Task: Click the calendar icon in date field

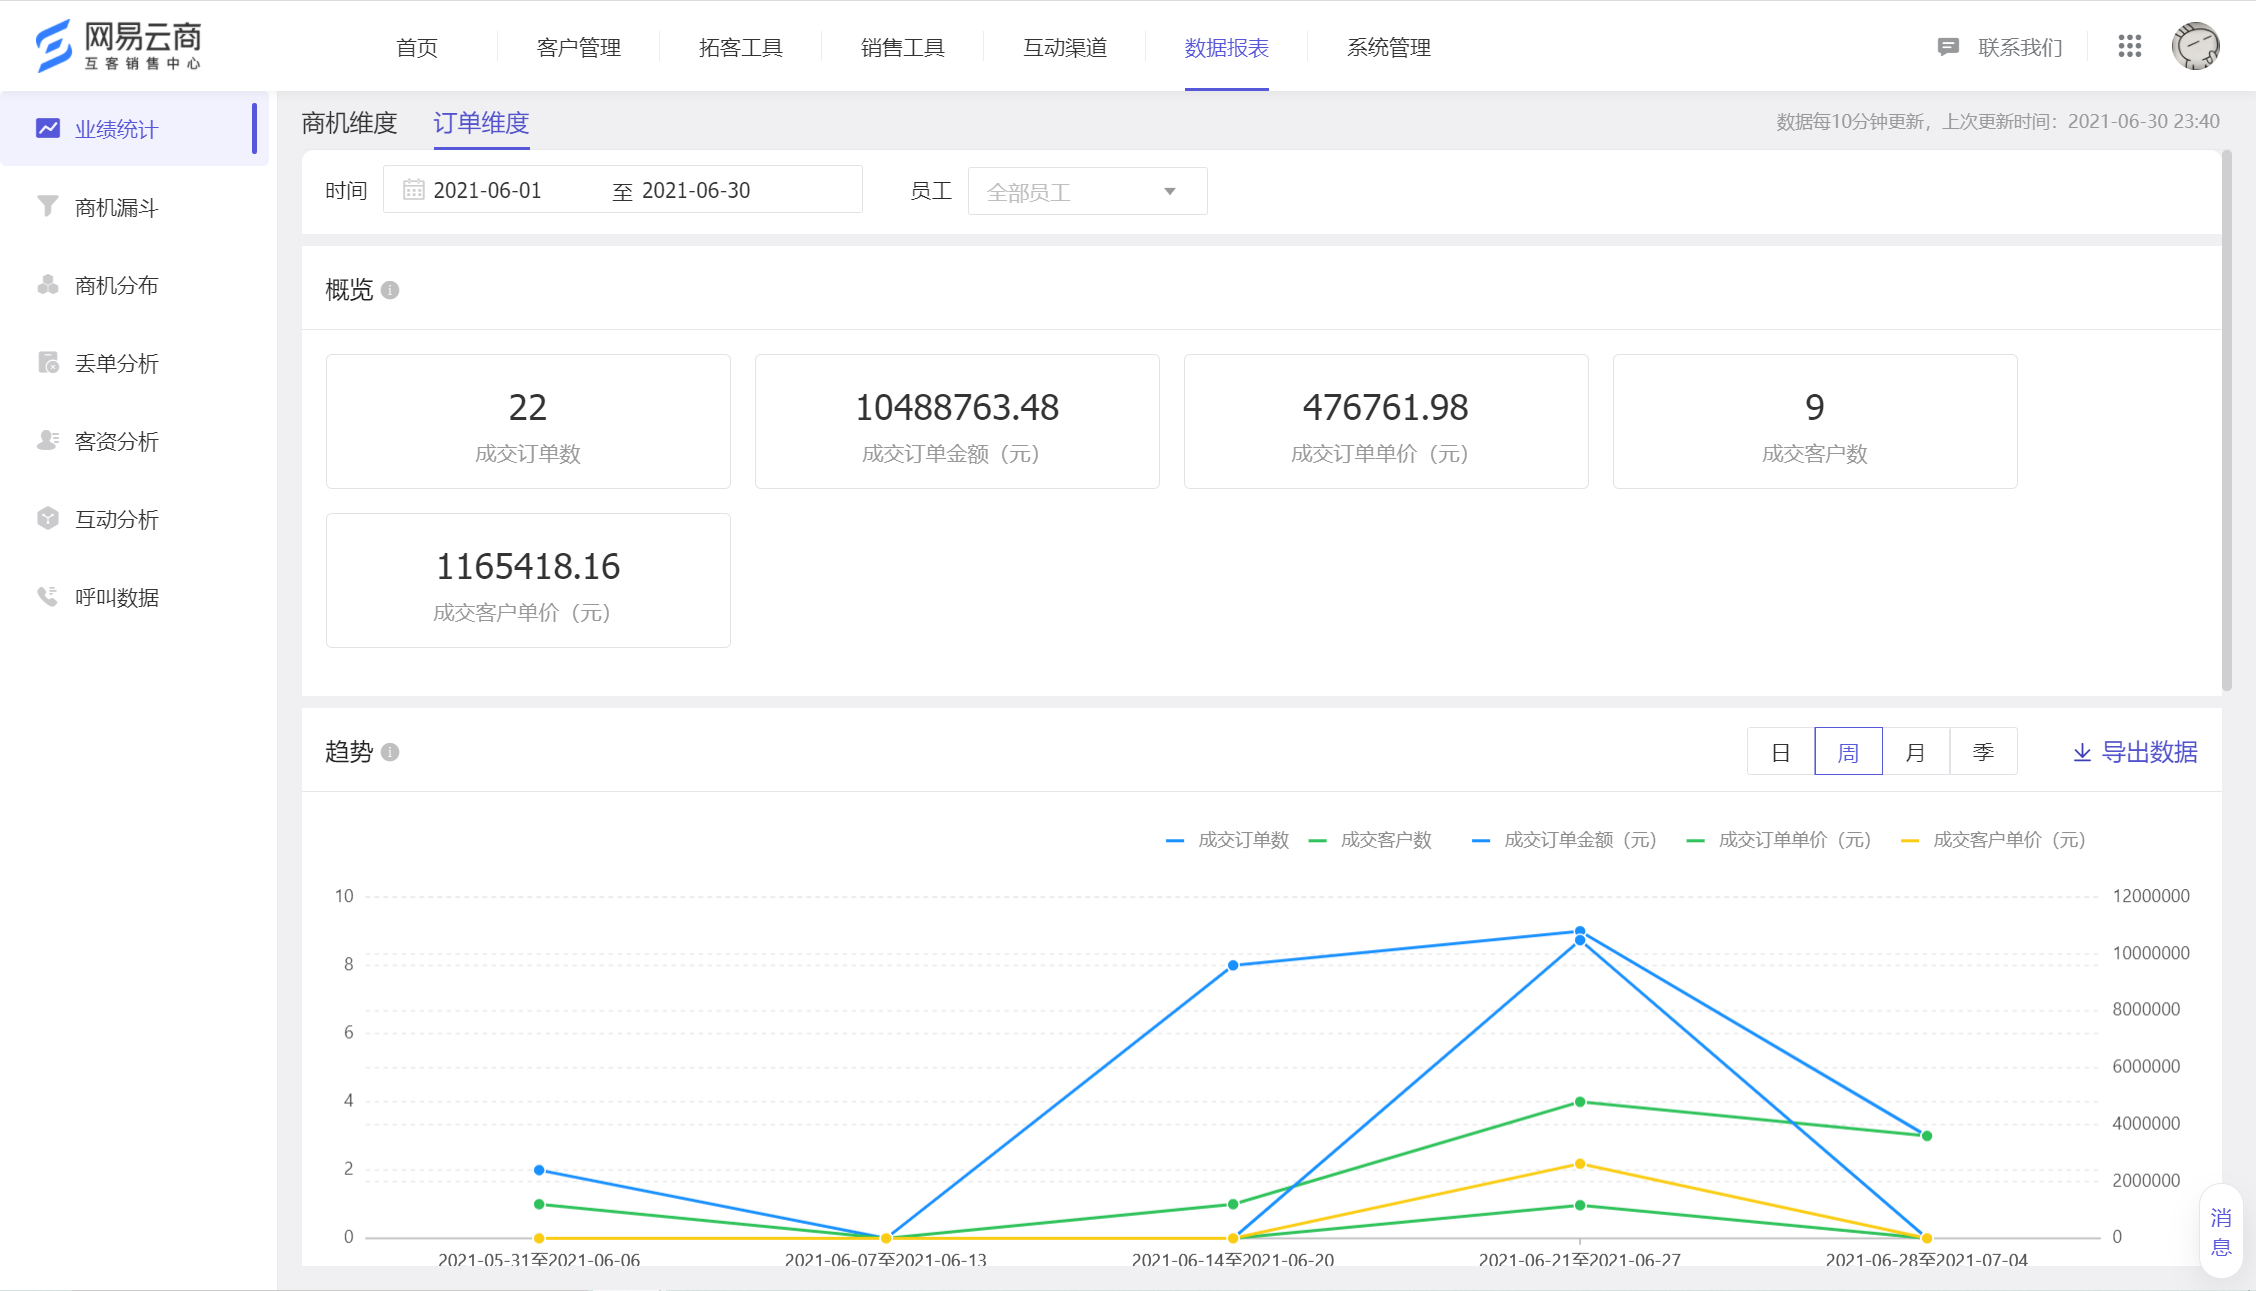Action: tap(413, 190)
